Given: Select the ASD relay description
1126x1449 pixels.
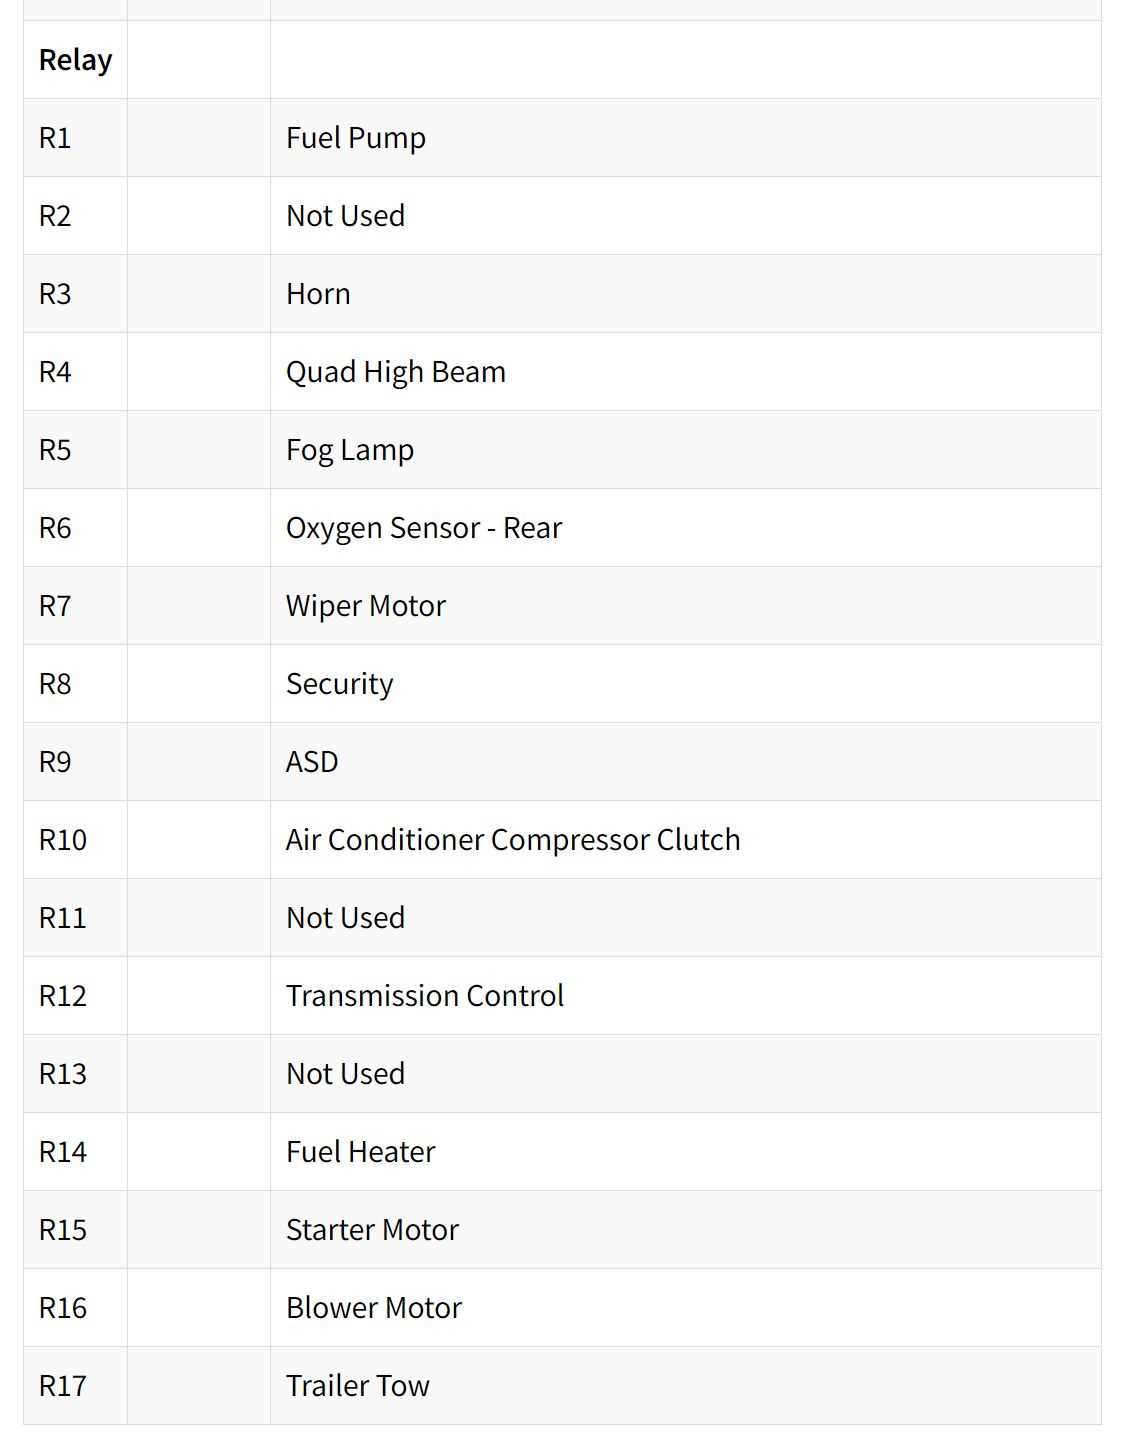Looking at the screenshot, I should pos(312,762).
